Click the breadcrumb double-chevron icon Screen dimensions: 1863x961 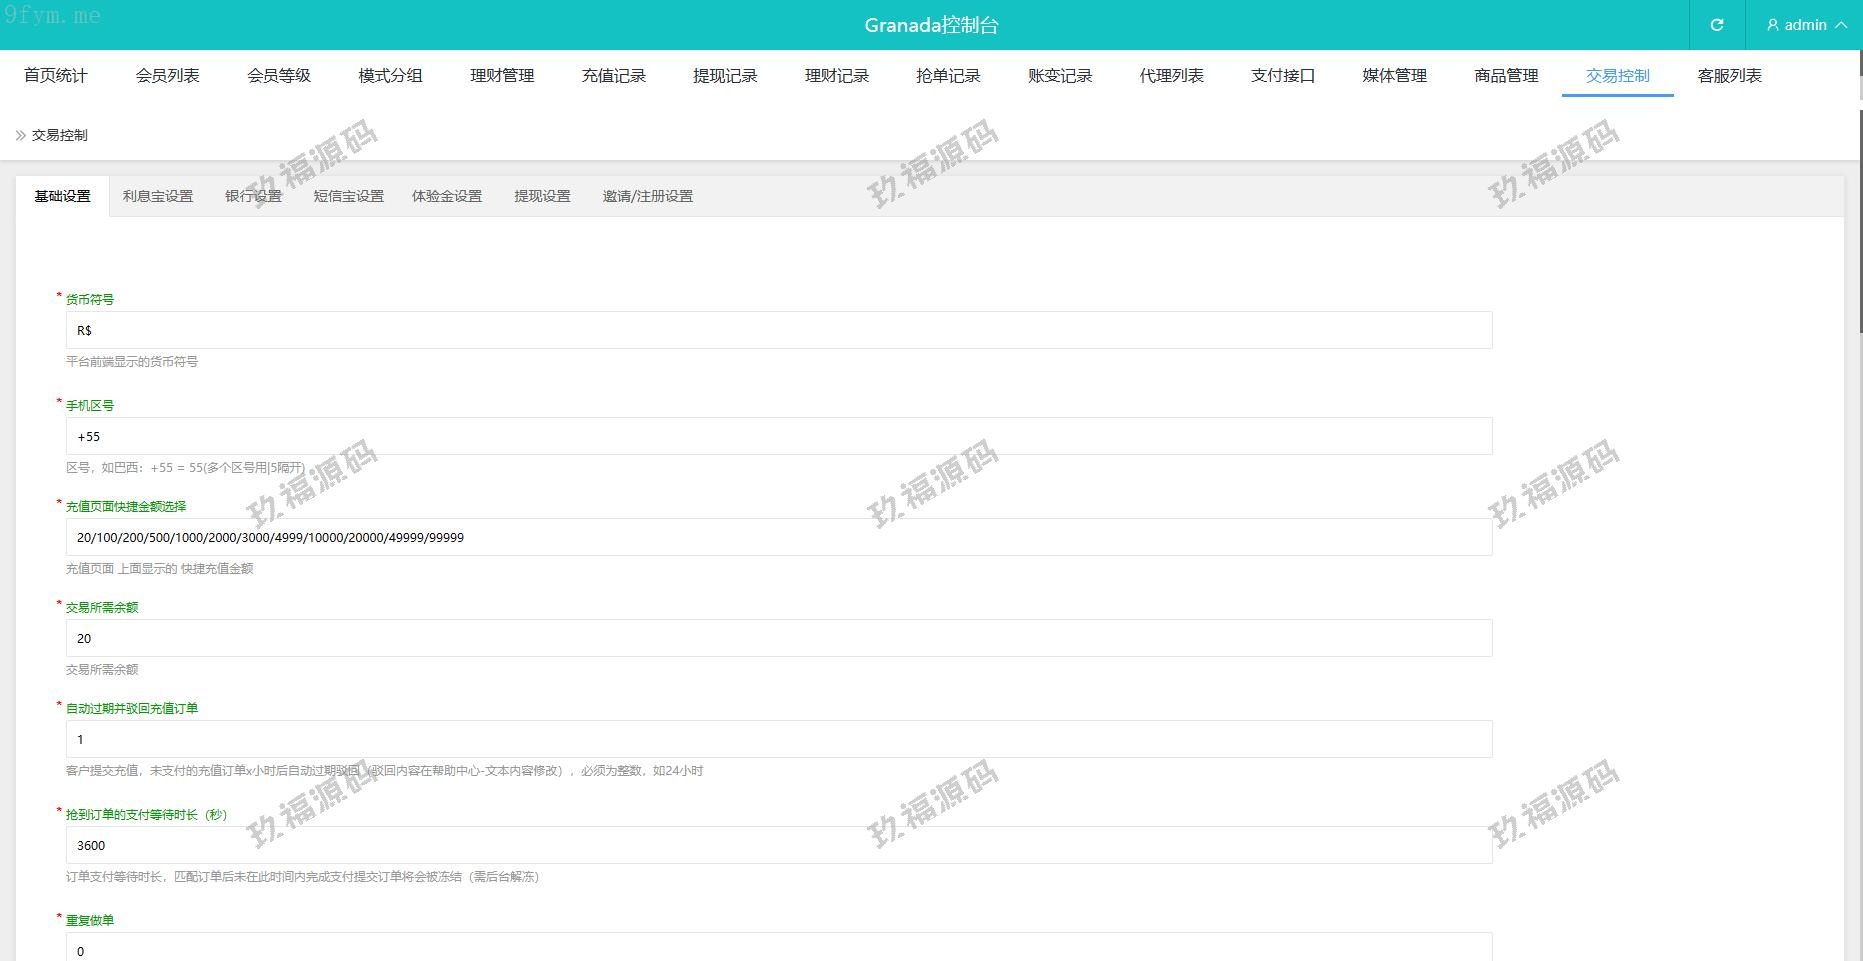click(x=21, y=135)
